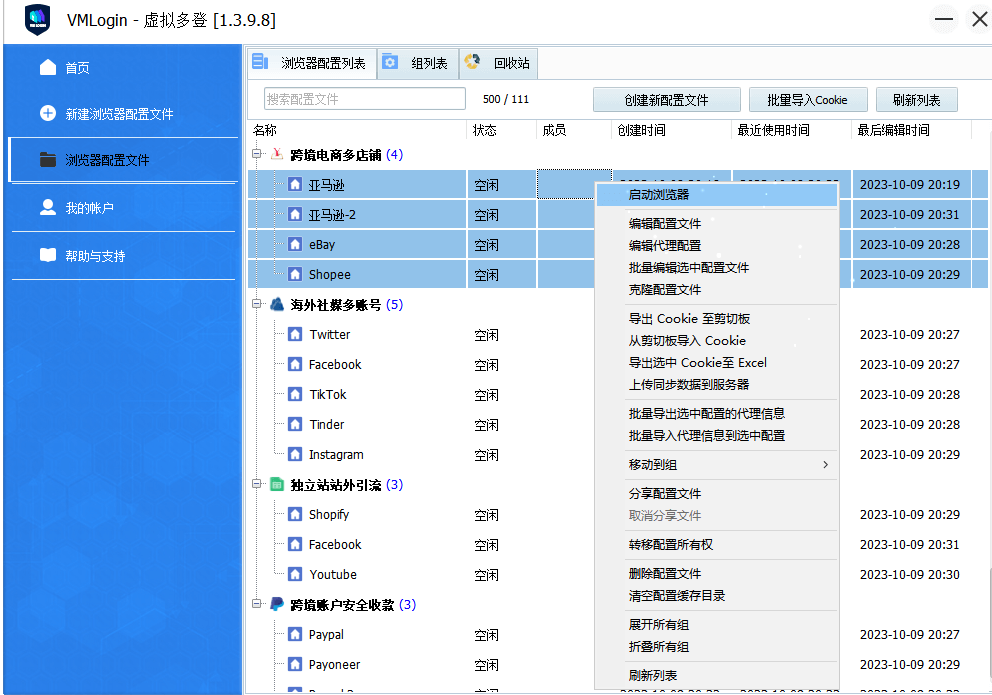Click the 批量导入Cookie button

point(807,100)
